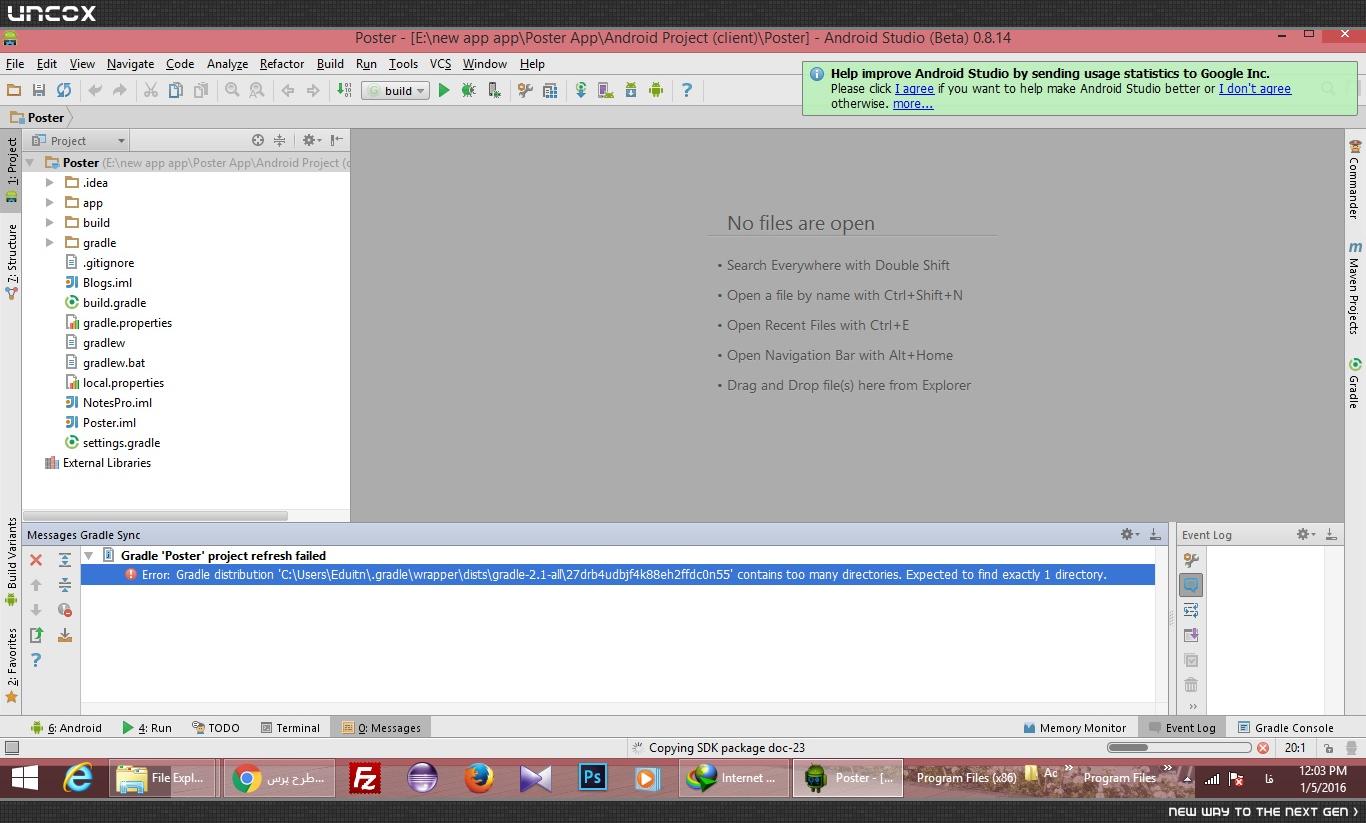
Task: Open Android Device Monitor icon
Action: (x=656, y=90)
